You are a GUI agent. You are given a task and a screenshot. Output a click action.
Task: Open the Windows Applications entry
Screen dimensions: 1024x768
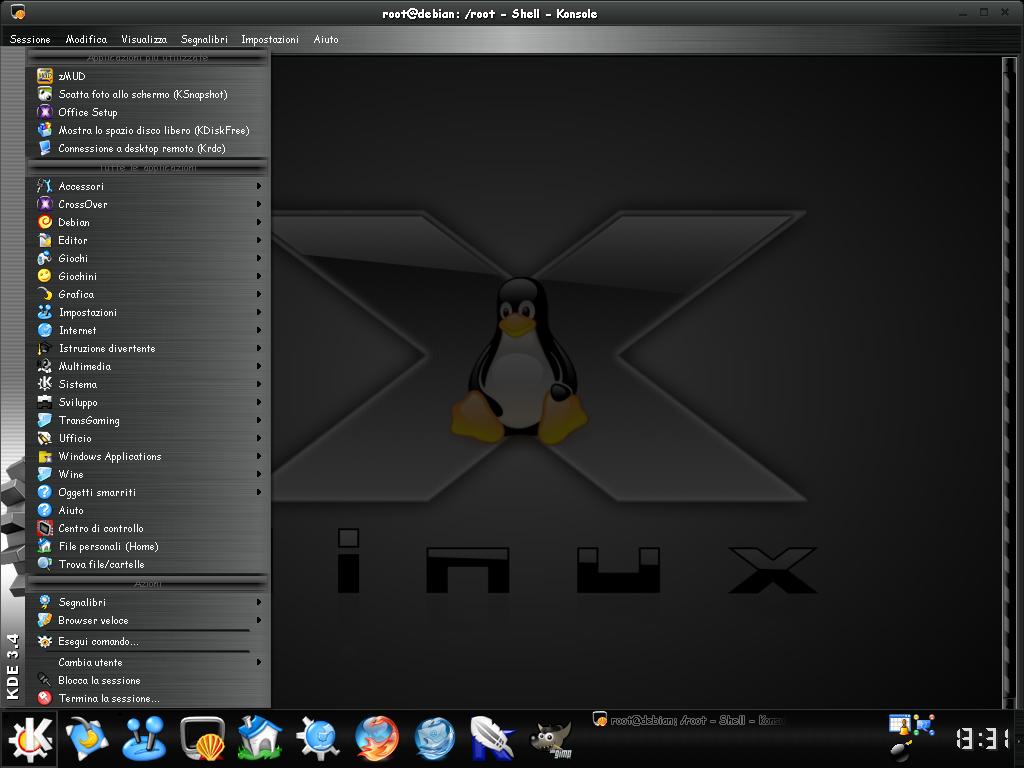pyautogui.click(x=148, y=456)
